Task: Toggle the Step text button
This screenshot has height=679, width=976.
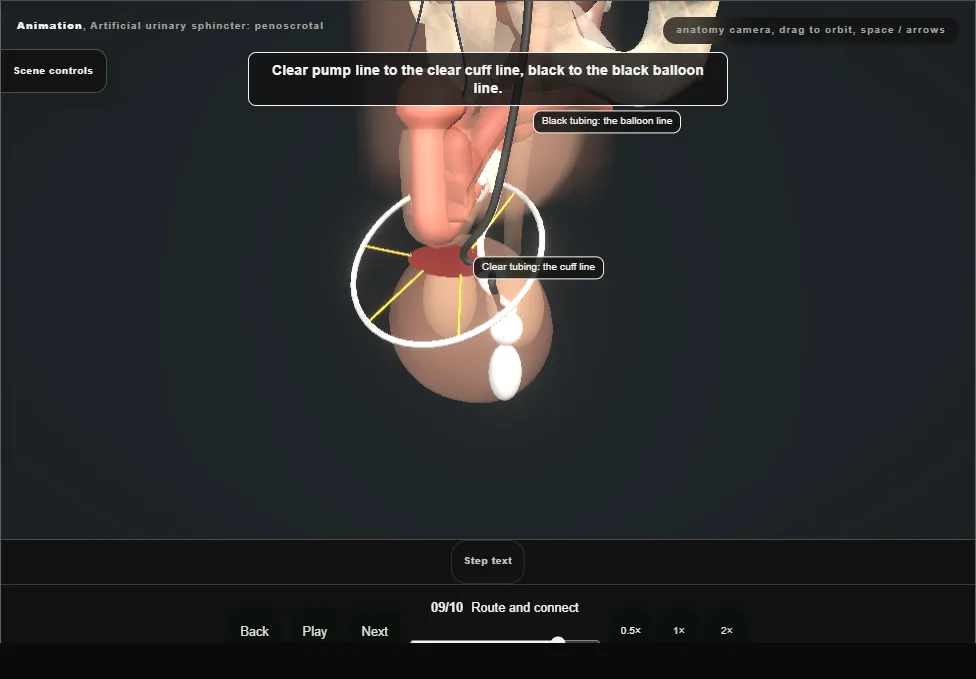Action: (x=488, y=561)
